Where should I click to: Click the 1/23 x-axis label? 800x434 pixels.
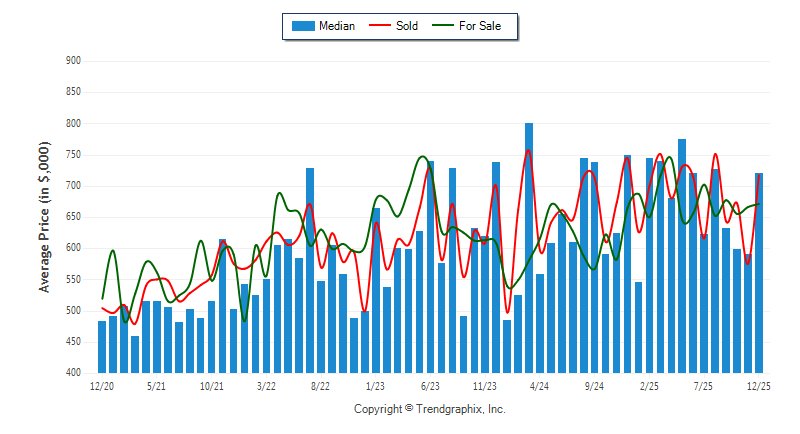click(x=376, y=385)
